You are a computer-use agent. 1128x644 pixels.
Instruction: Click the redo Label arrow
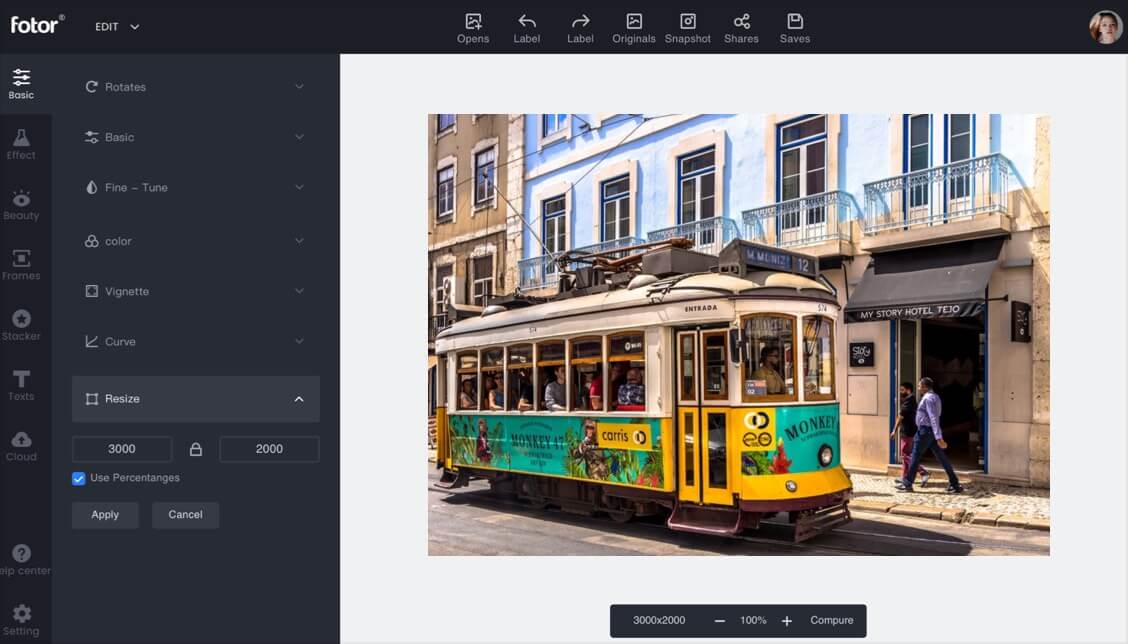580,22
